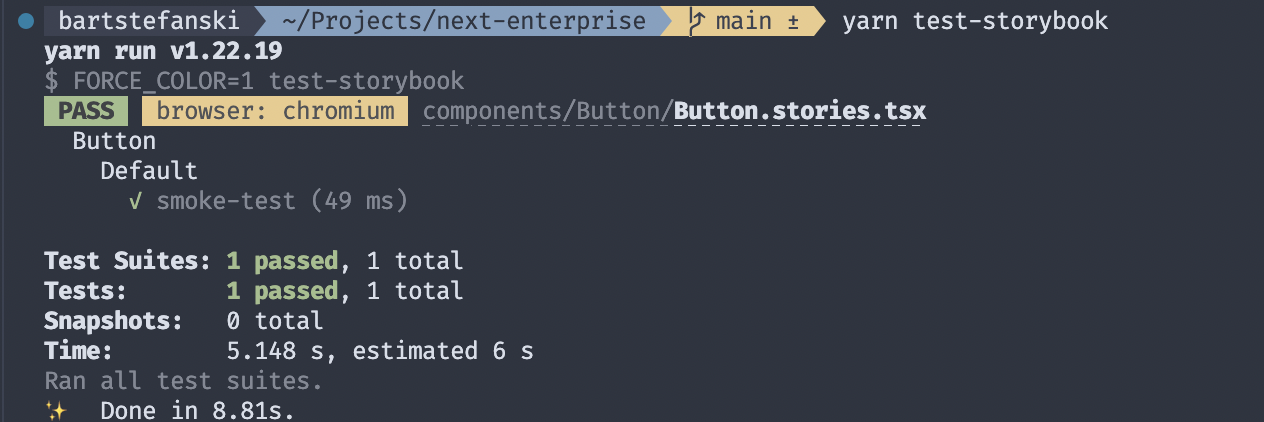1264x422 pixels.
Task: Click the Ran all test suites. text
Action: [183, 381]
